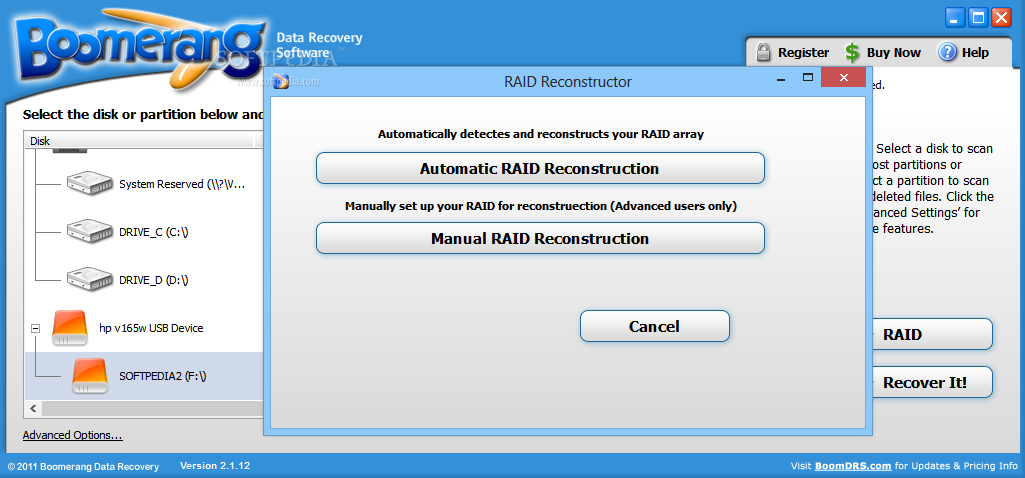The width and height of the screenshot is (1025, 478).
Task: Click the RAID Reconstructor title bar app icon
Action: coord(281,81)
